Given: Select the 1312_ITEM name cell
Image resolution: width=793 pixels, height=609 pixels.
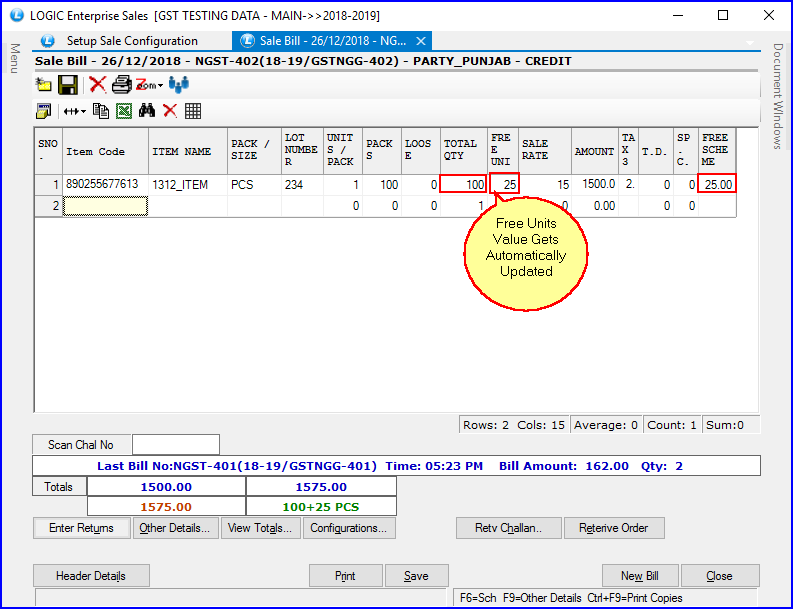Looking at the screenshot, I should [x=188, y=185].
